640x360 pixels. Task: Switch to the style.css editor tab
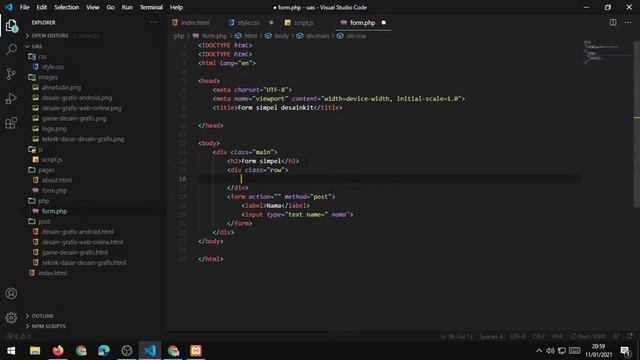pos(248,22)
